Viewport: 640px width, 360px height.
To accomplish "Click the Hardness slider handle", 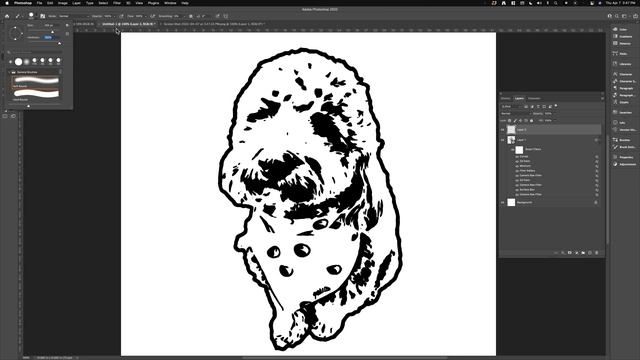I will 60,43.
